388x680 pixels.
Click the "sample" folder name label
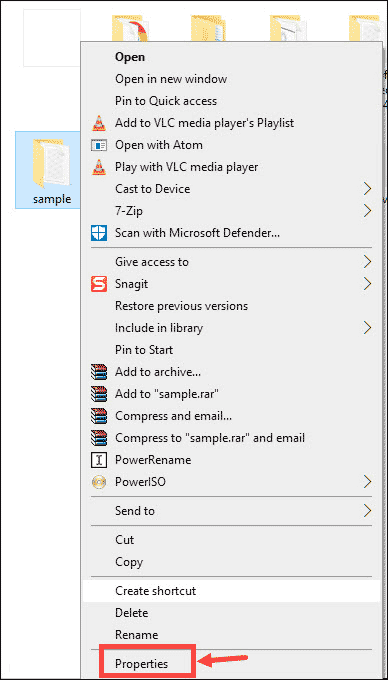coord(52,199)
